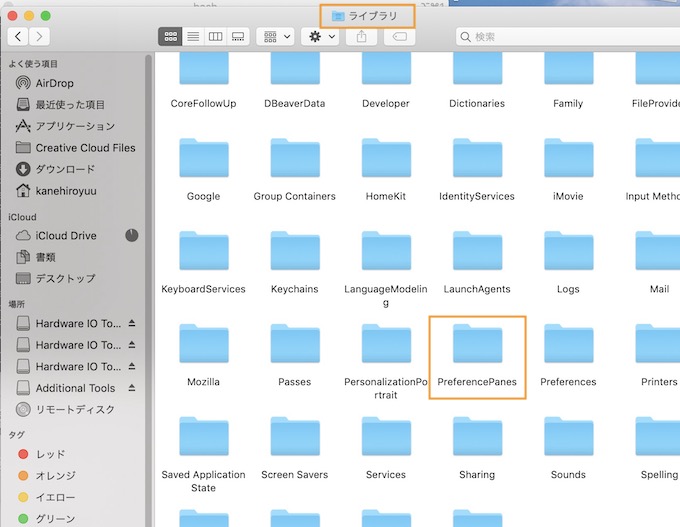Image resolution: width=680 pixels, height=527 pixels.
Task: Select the レッド tag
Action: (42, 454)
